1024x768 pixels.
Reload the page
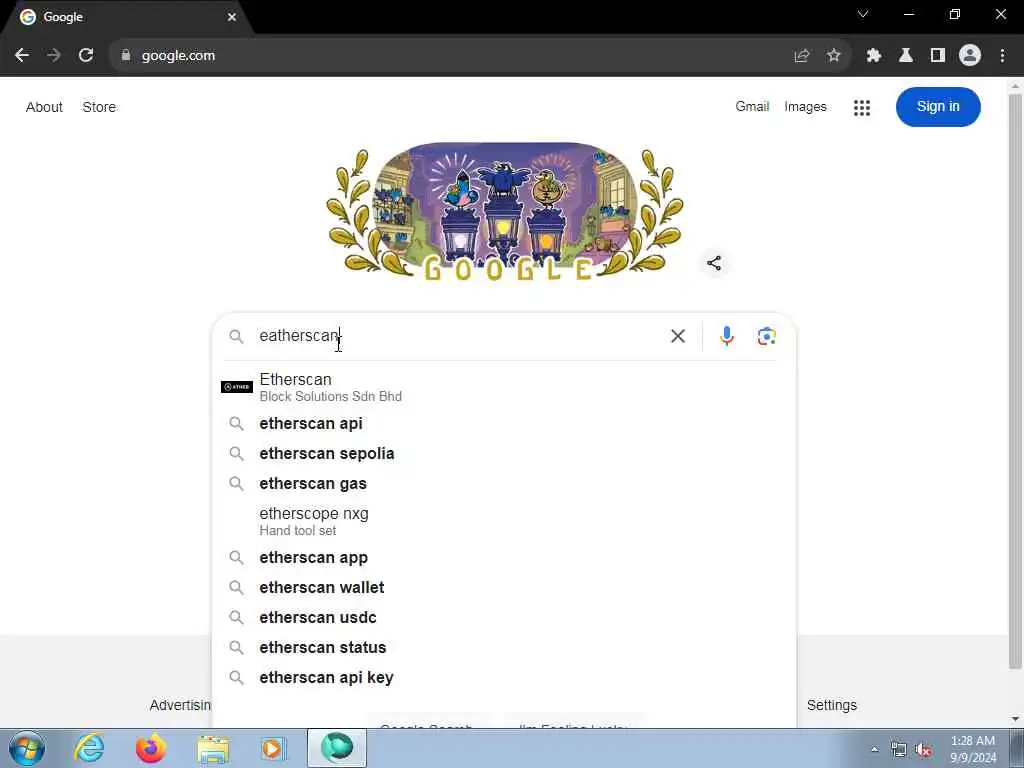[86, 56]
